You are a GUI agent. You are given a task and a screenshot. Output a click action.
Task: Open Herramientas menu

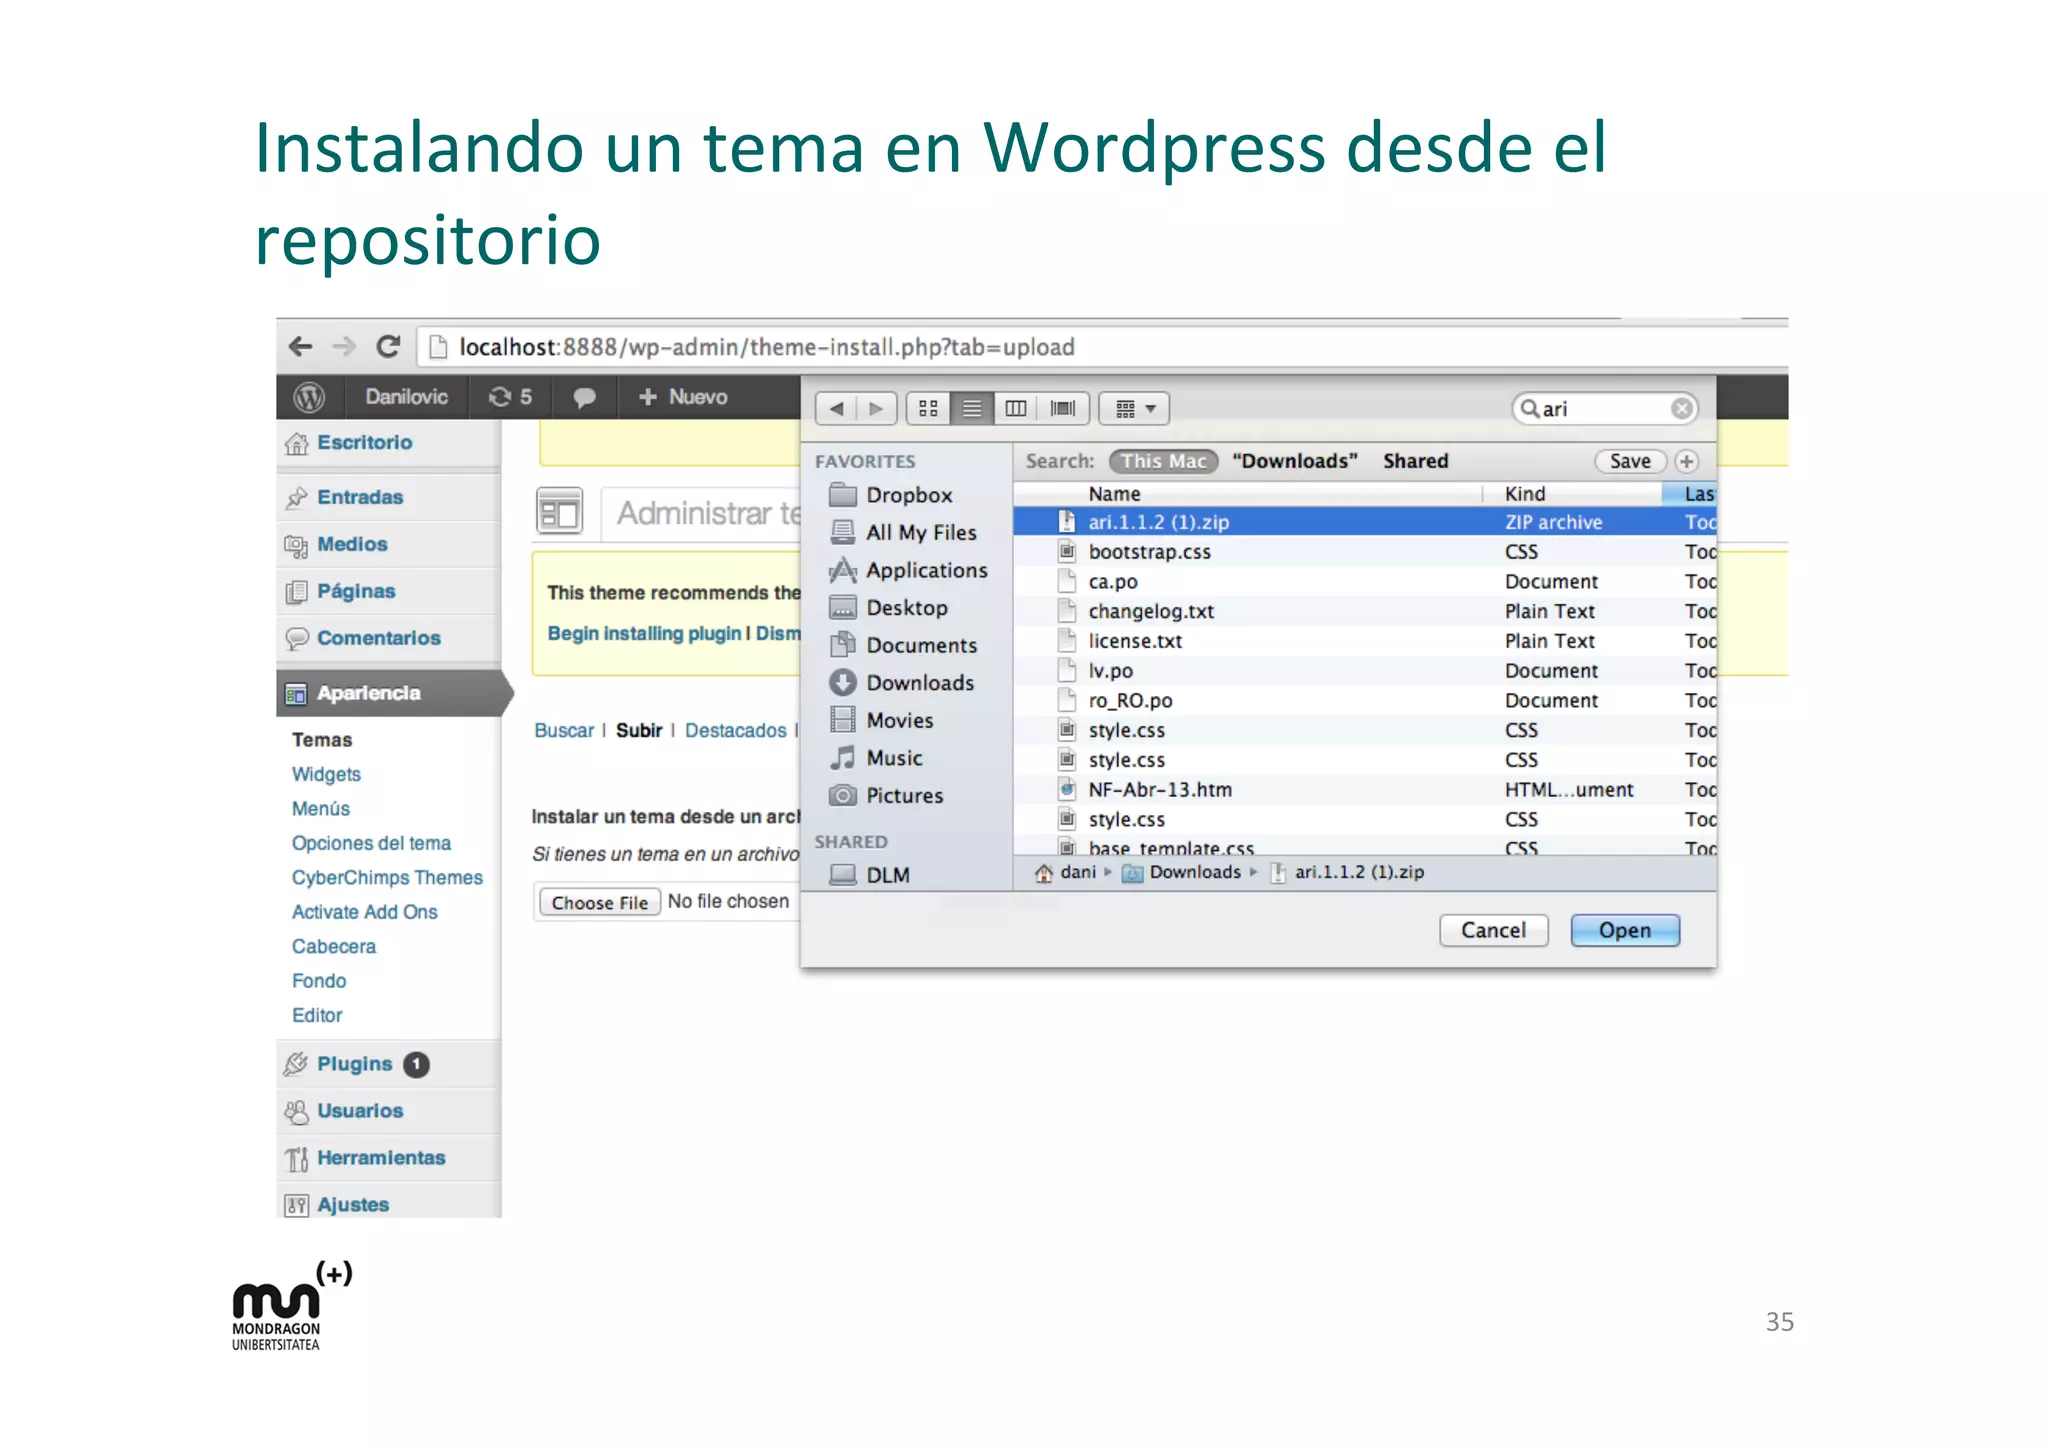point(389,1158)
